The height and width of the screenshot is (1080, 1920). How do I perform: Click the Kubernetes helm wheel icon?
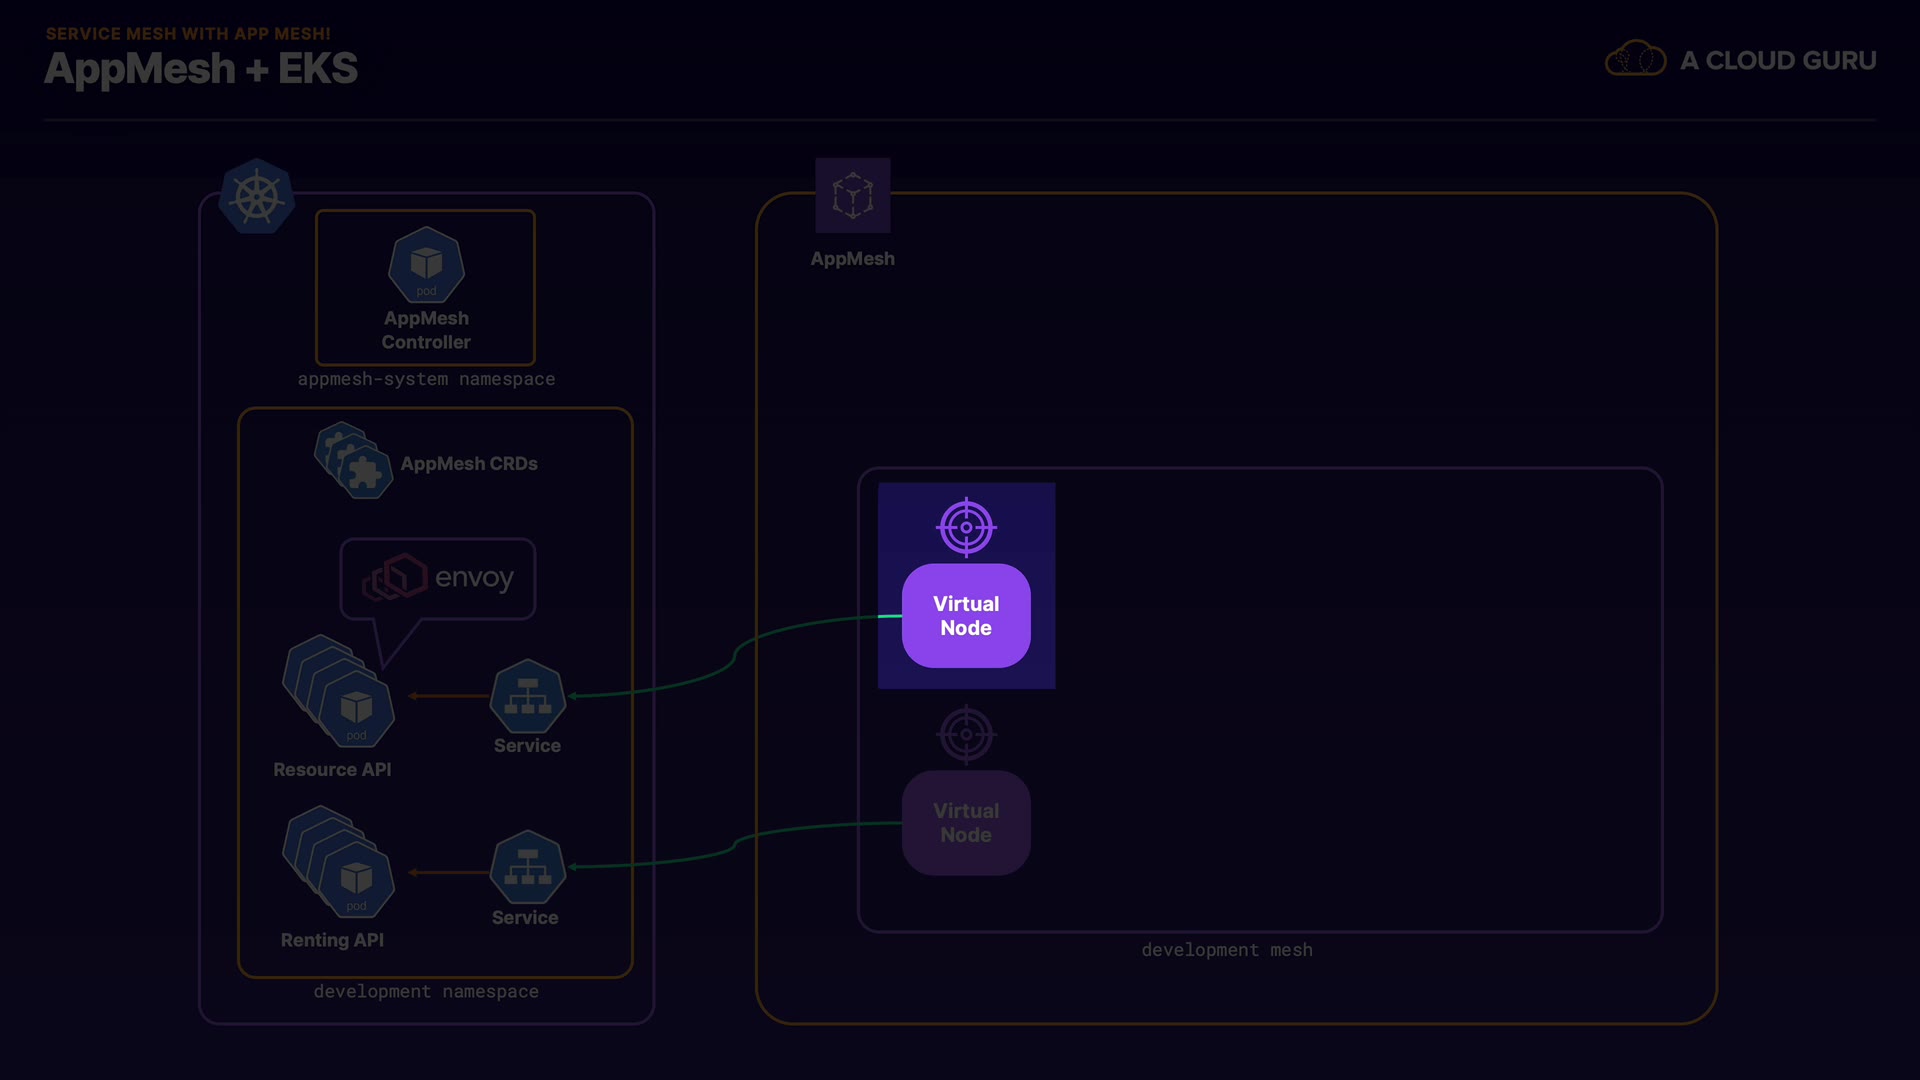tap(257, 197)
